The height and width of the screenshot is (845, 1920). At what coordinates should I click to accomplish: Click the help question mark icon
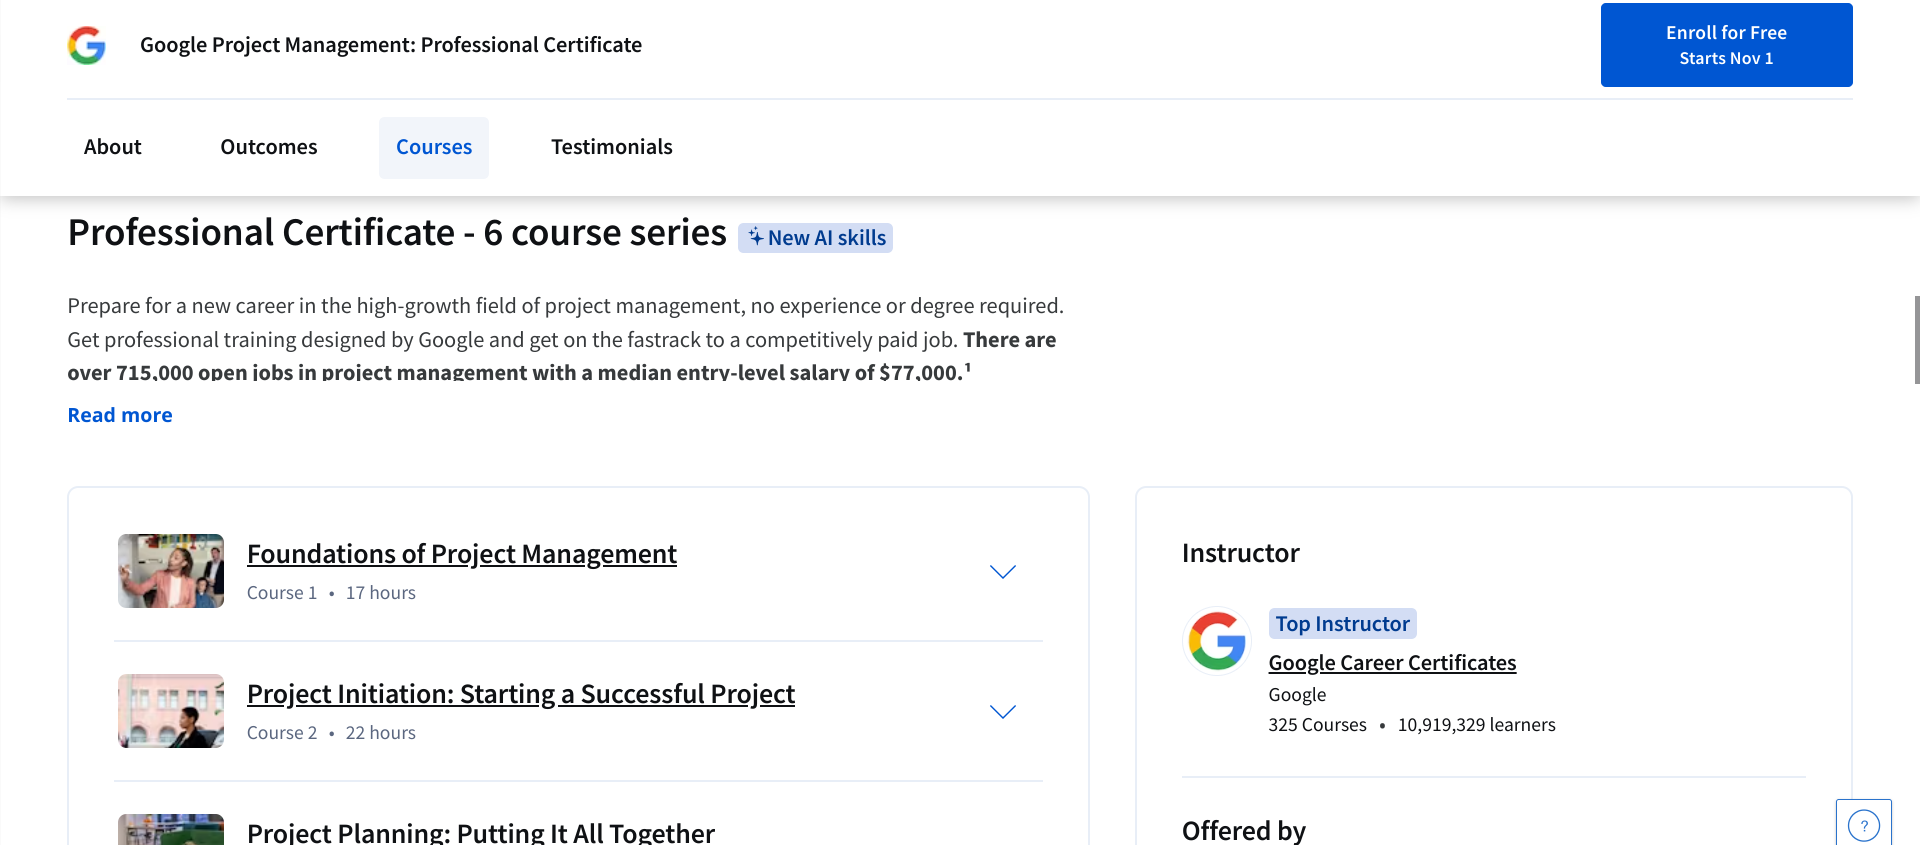1863,825
